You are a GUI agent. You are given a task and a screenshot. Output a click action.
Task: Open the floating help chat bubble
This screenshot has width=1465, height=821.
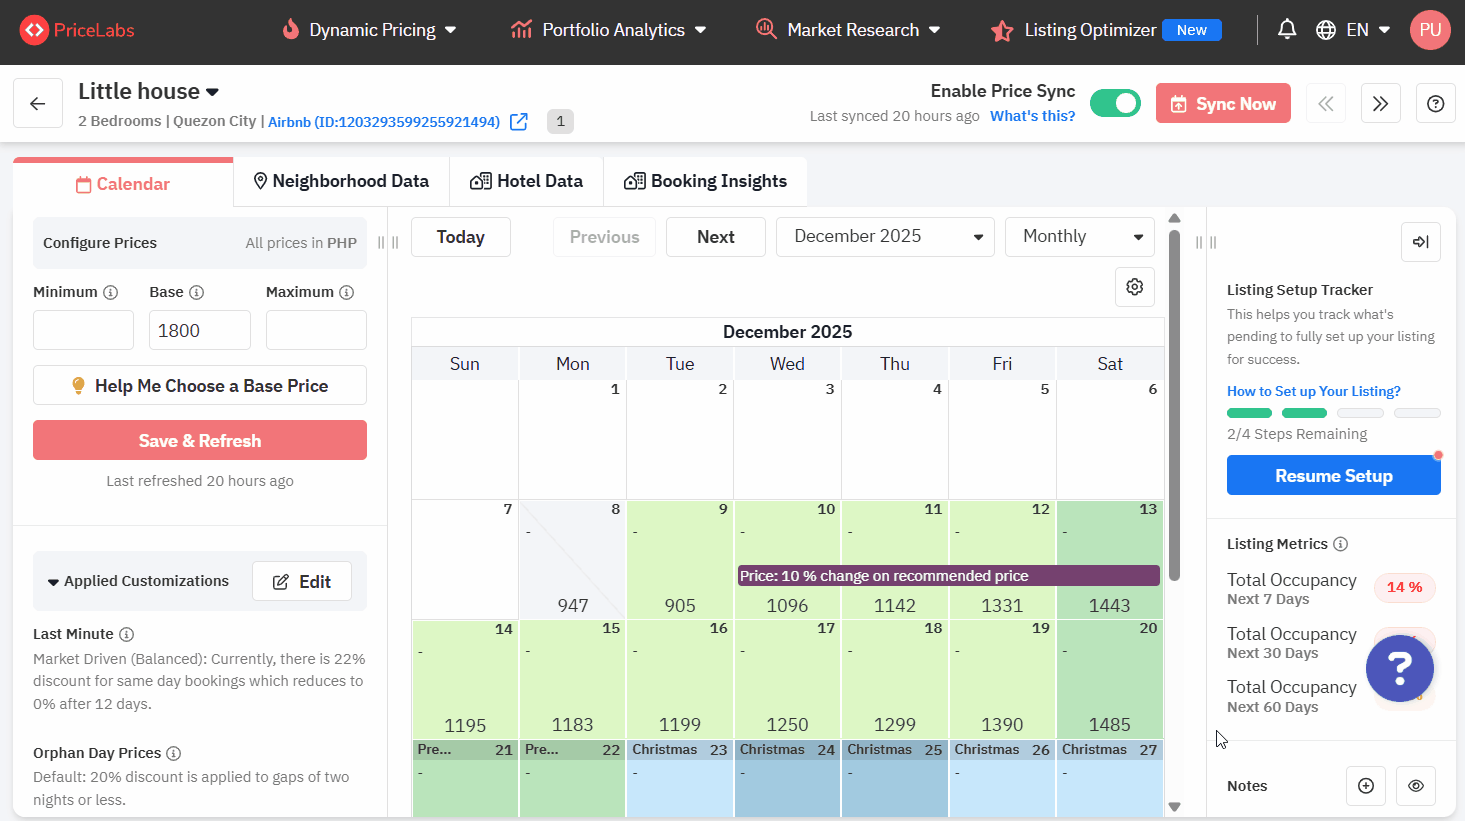coord(1399,668)
